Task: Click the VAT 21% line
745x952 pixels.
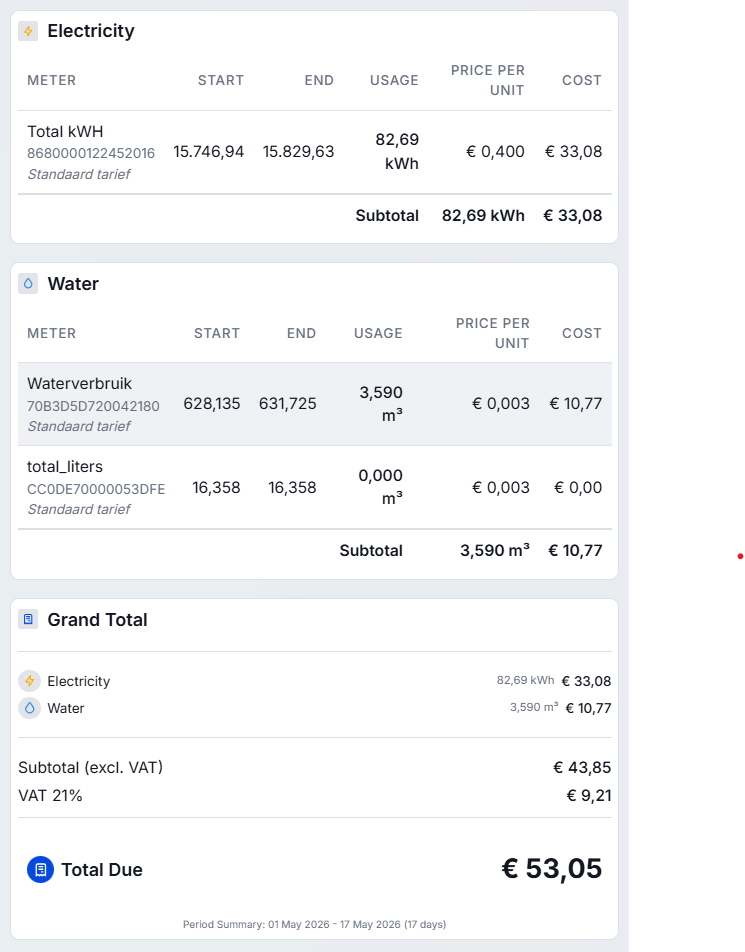Action: (x=315, y=795)
